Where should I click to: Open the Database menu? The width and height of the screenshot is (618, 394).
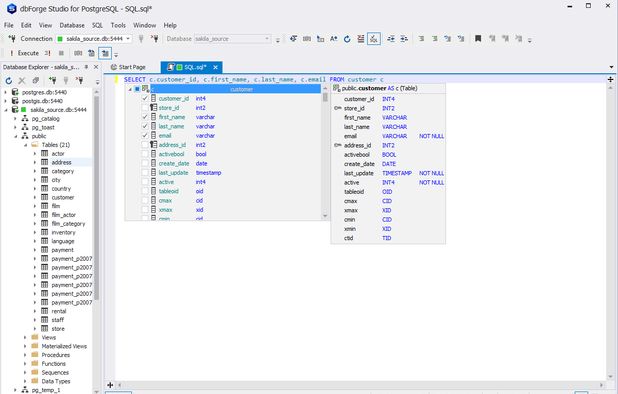72,25
